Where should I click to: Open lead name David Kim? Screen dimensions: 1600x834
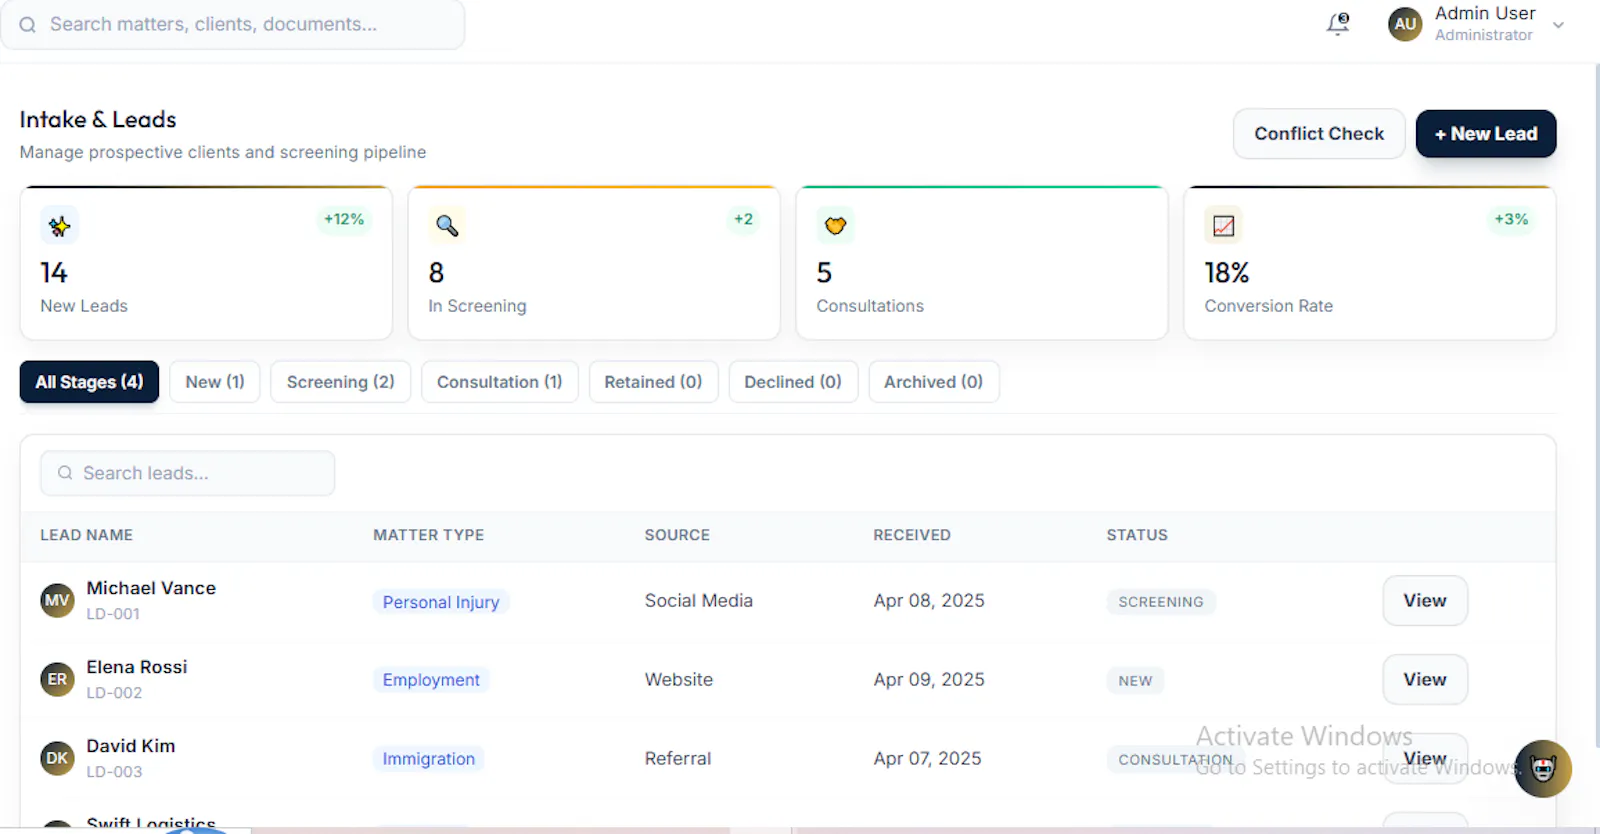point(131,746)
